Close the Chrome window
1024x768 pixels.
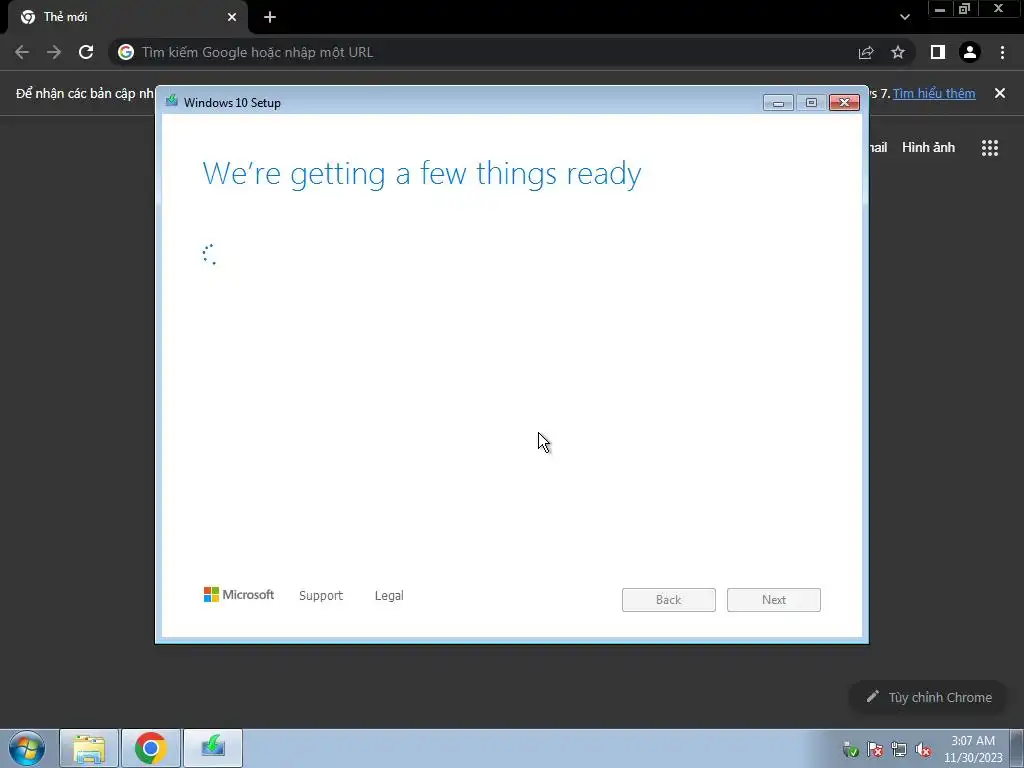pyautogui.click(x=999, y=9)
